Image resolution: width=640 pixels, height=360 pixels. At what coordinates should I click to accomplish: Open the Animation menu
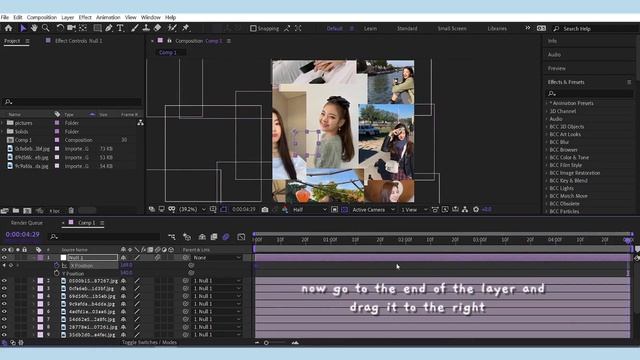tap(108, 18)
